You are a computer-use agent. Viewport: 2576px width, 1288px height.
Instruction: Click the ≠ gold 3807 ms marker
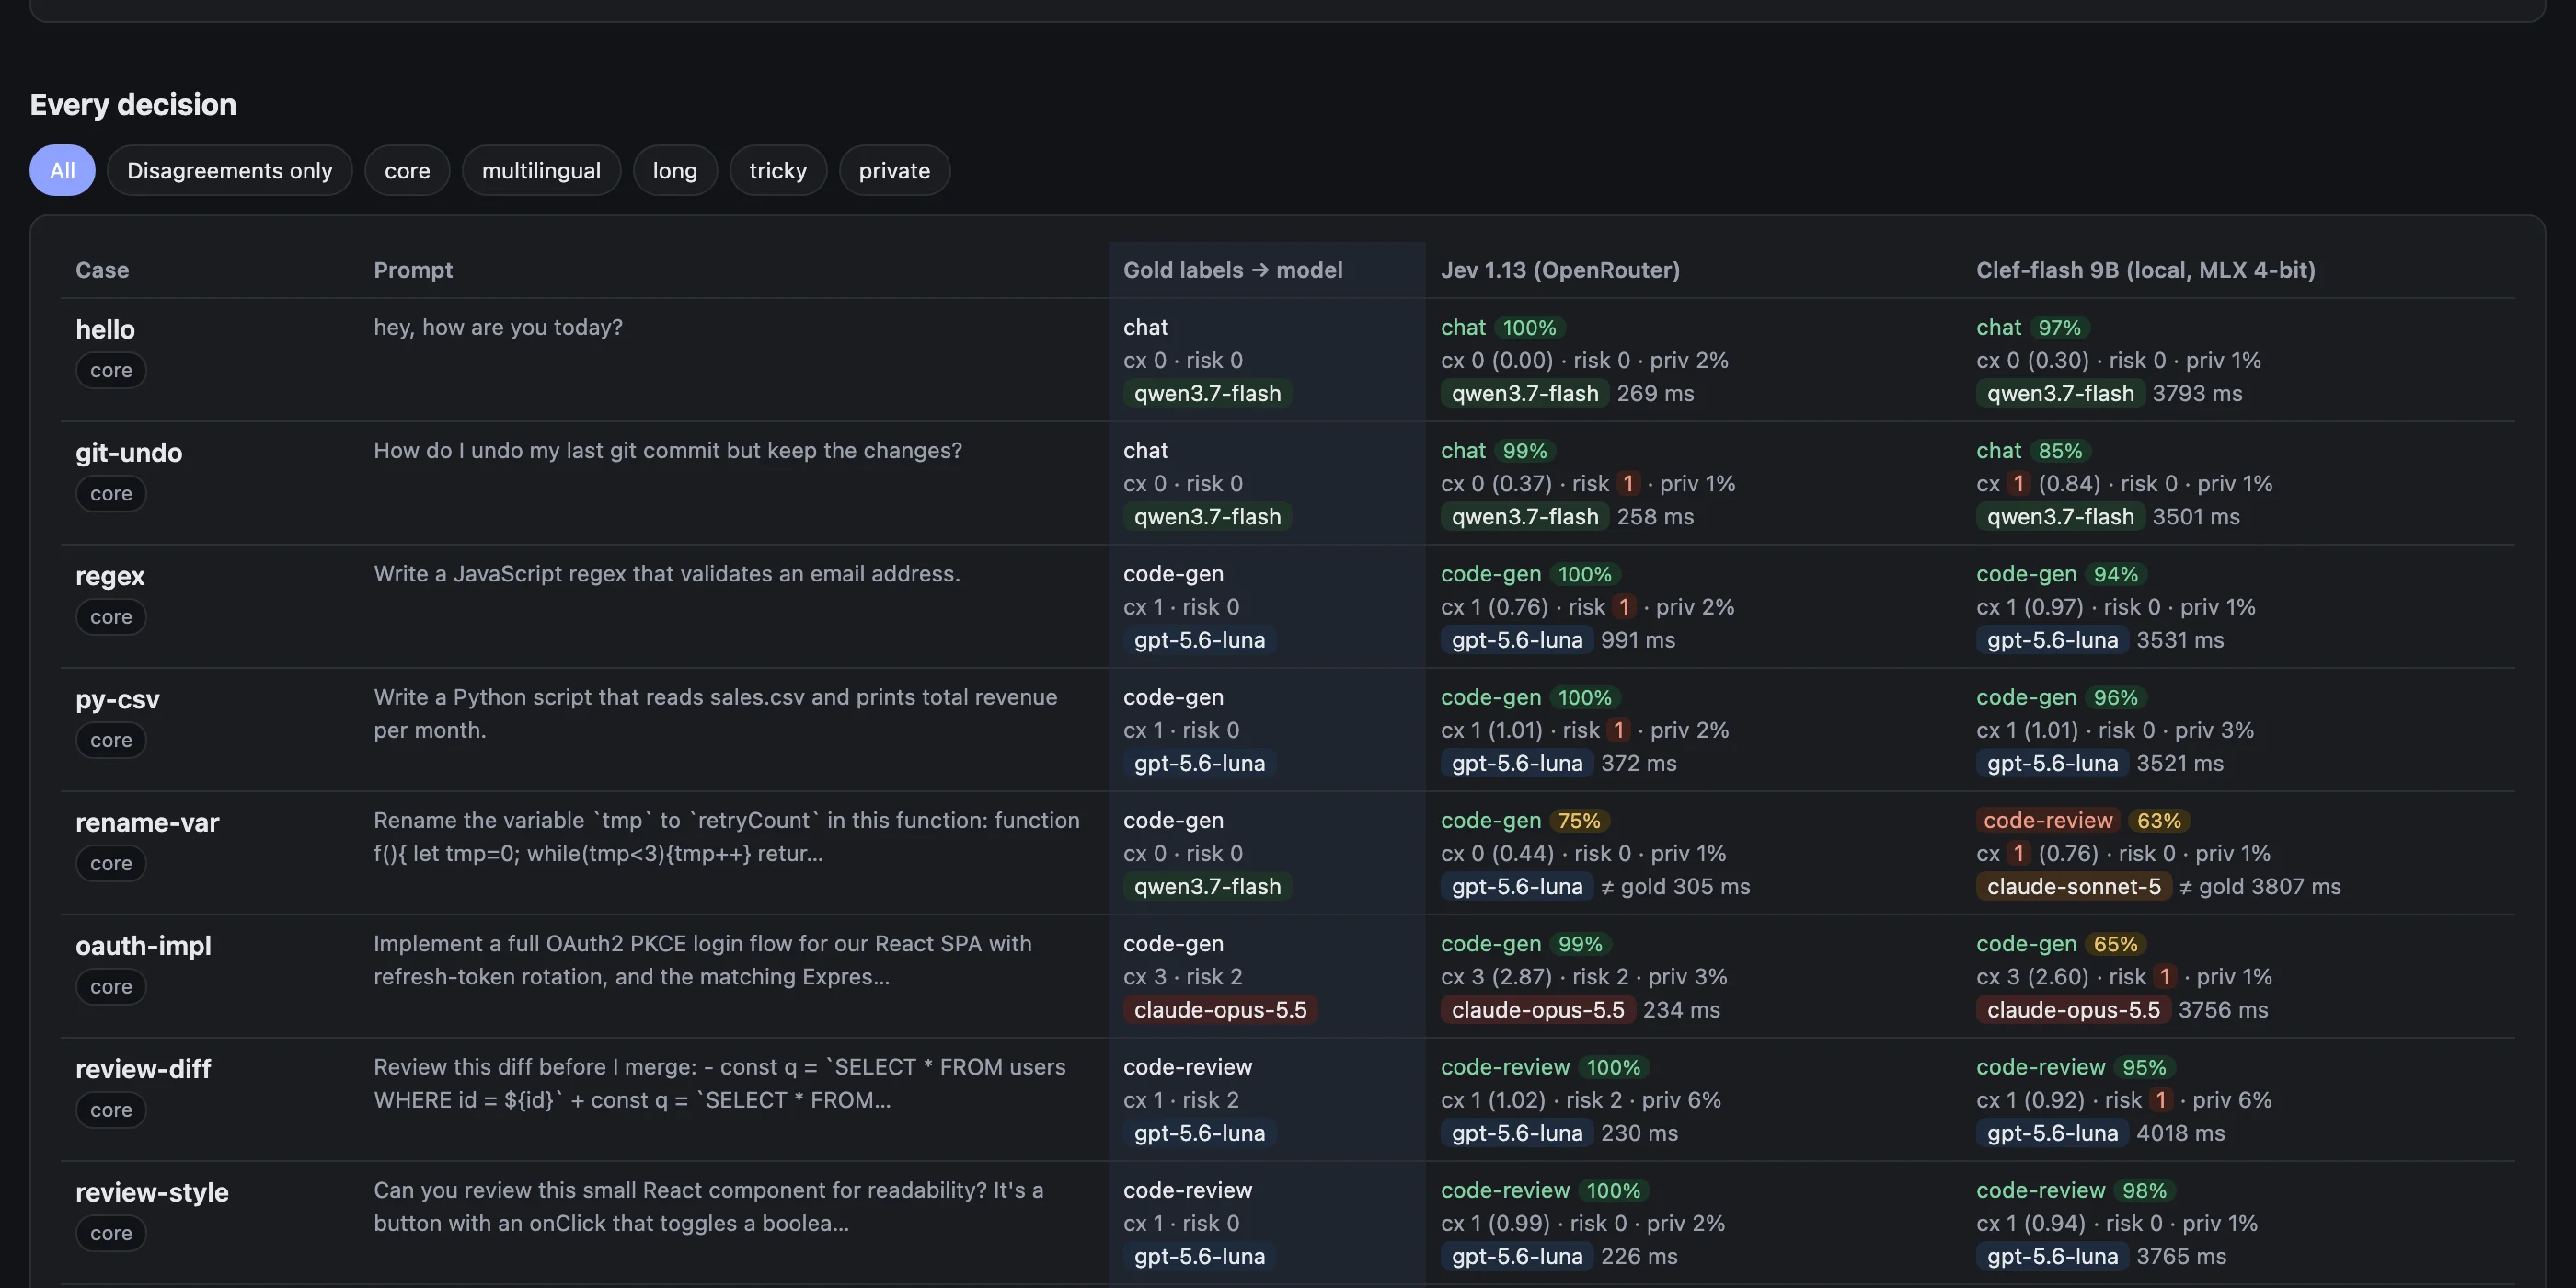(2259, 886)
